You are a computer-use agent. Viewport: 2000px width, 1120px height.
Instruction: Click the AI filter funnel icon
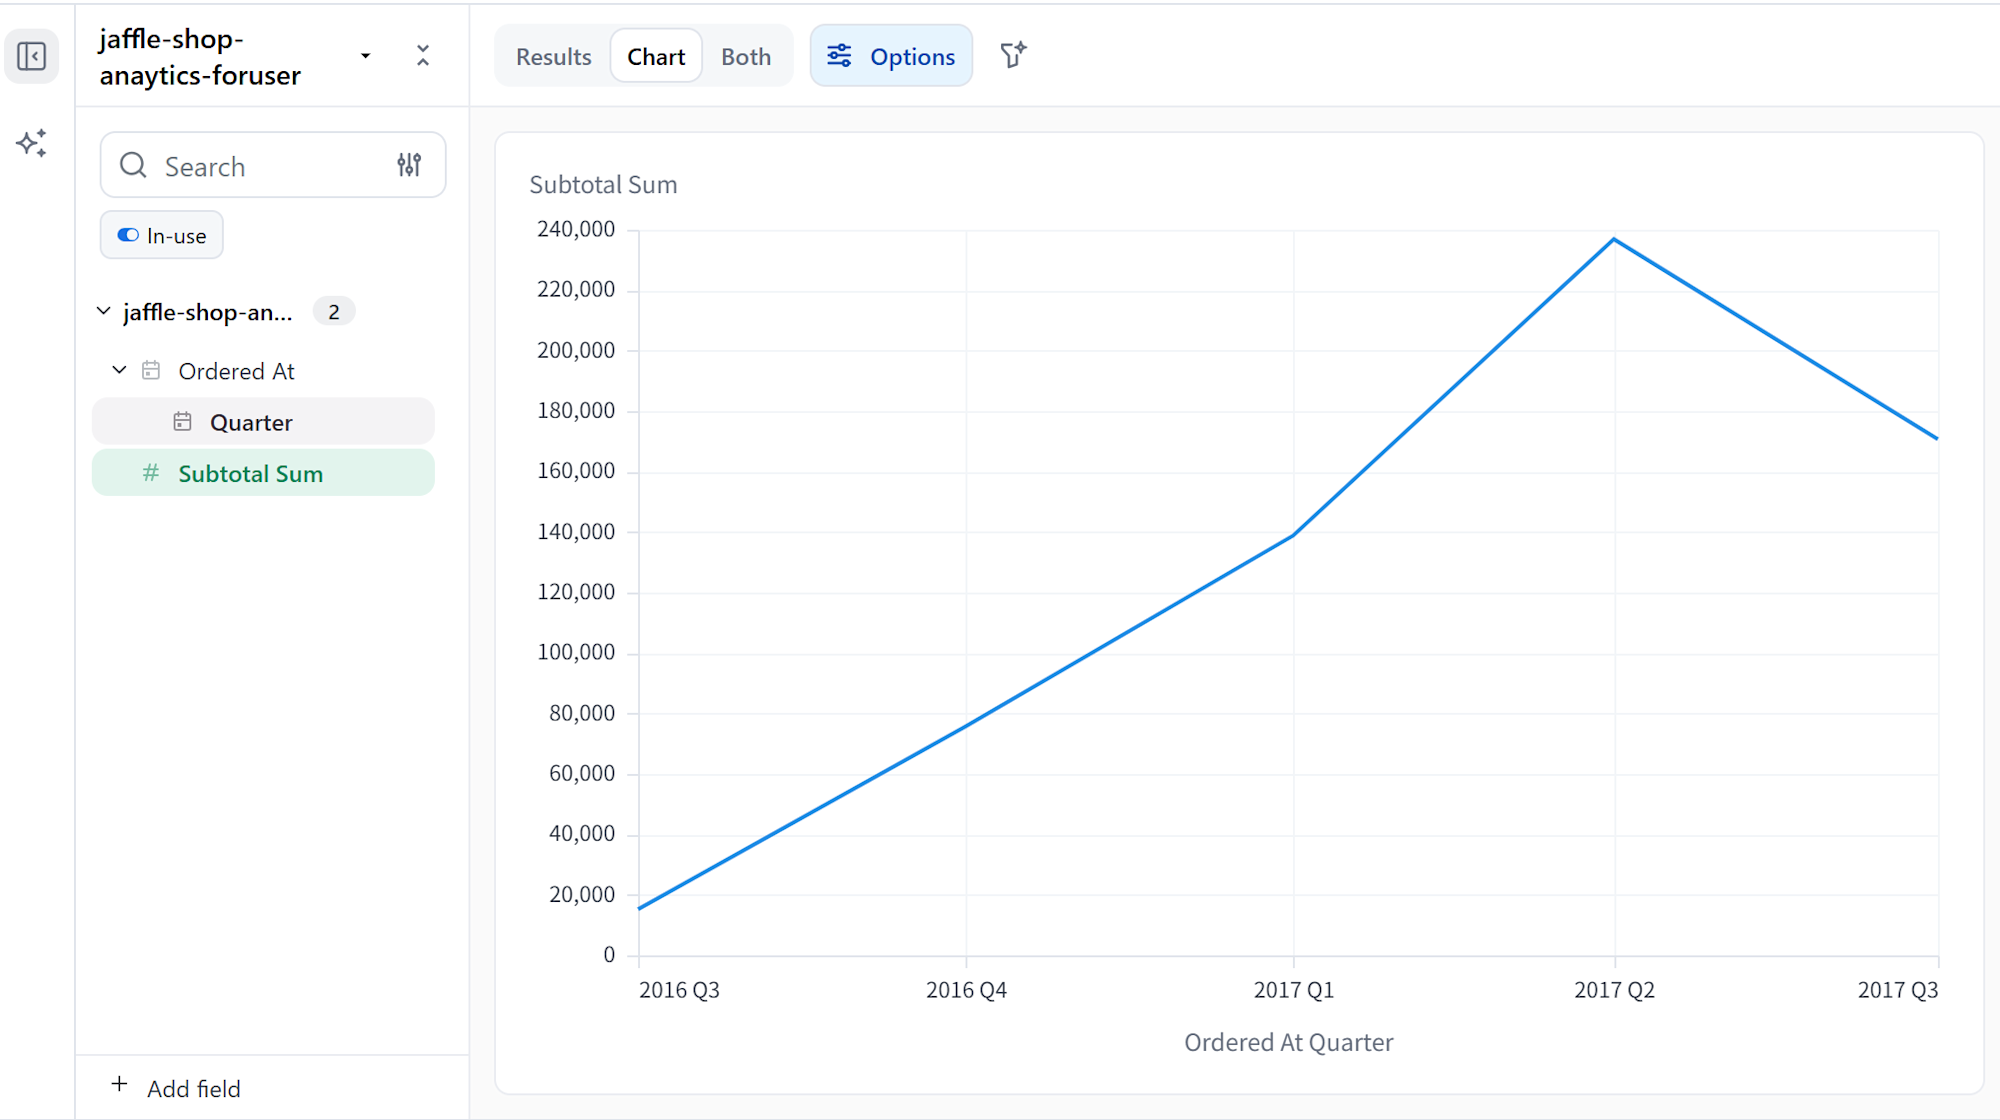pos(1013,55)
